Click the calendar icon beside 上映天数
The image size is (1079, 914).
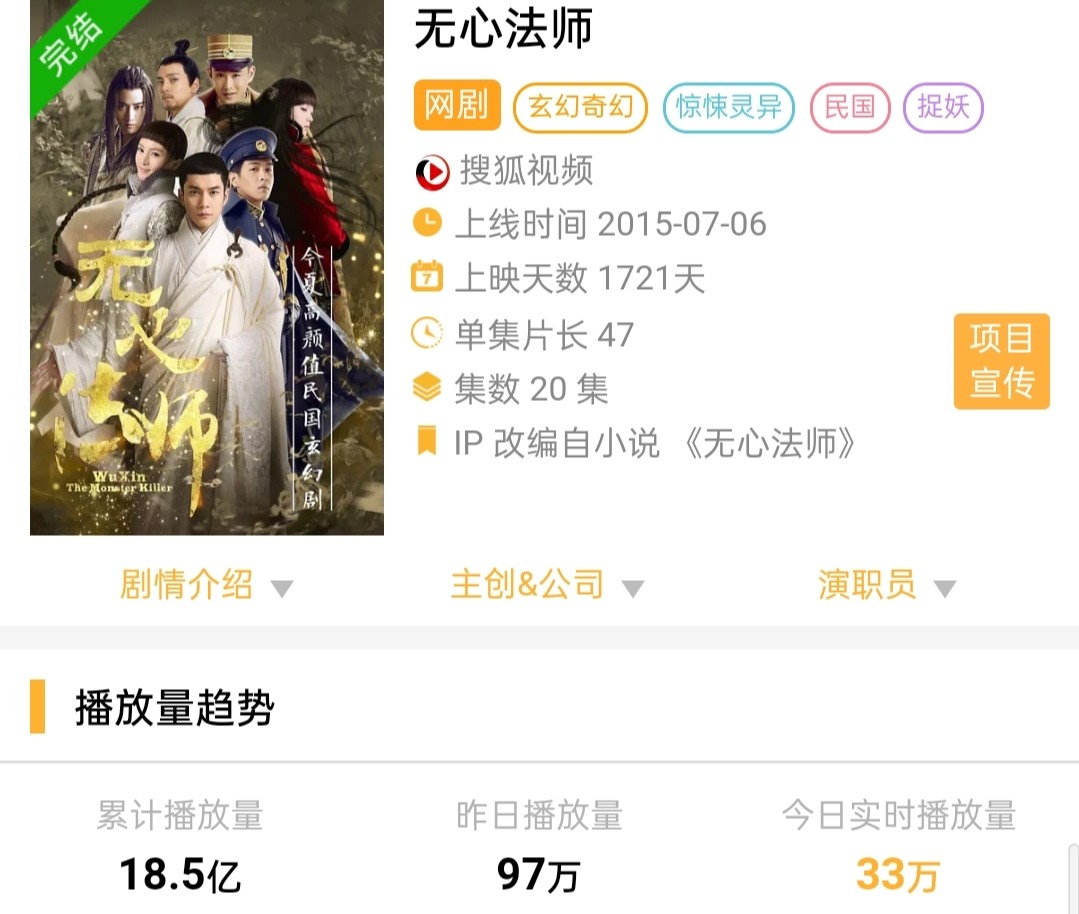427,278
